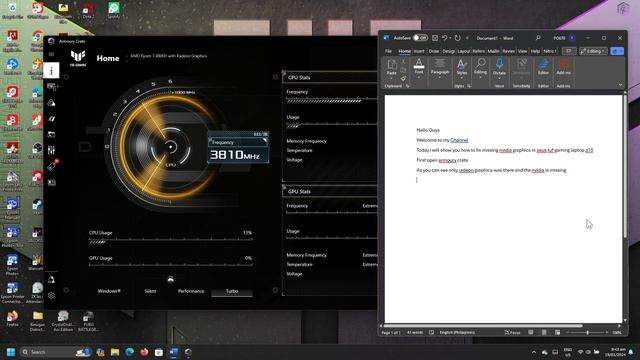Click the CPU Frequency display panel
This screenshot has height=360, width=640.
click(x=238, y=147)
